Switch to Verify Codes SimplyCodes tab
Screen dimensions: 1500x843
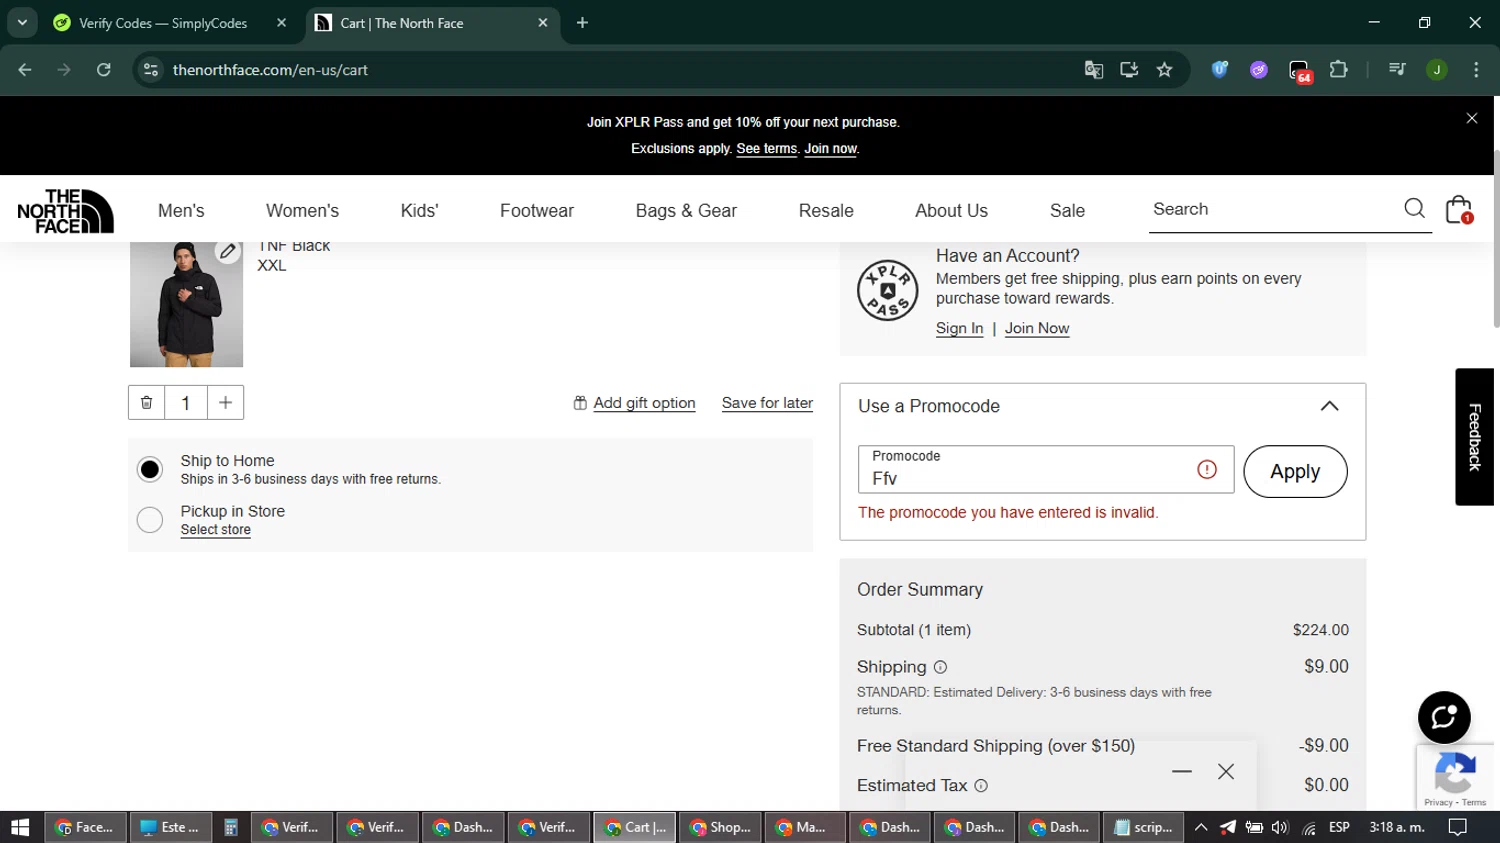pyautogui.click(x=162, y=23)
